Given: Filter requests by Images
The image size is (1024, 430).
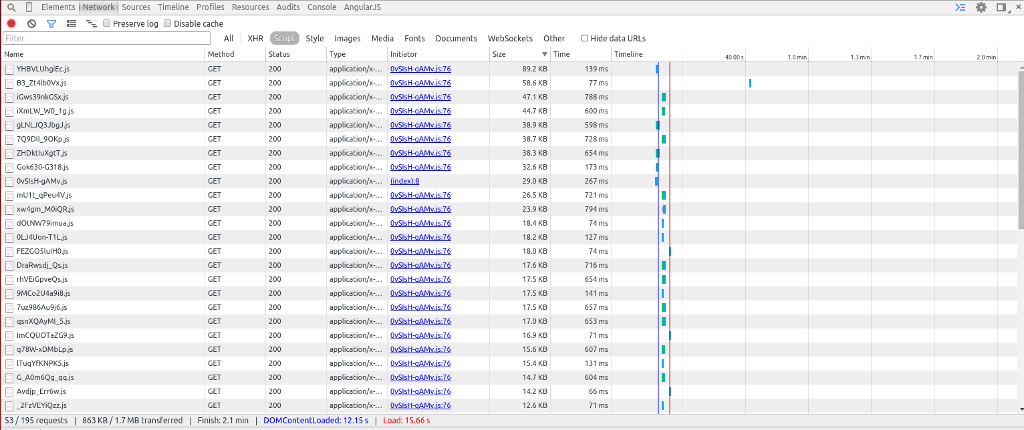Looking at the screenshot, I should (x=347, y=39).
